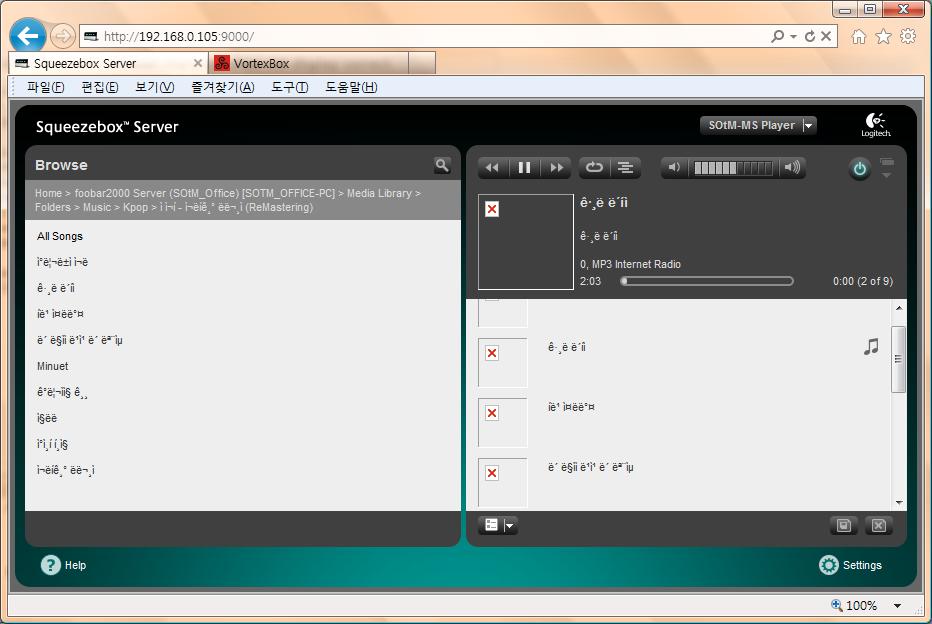Click the song progress bar
Viewport: 932px width, 624px height.
(707, 282)
